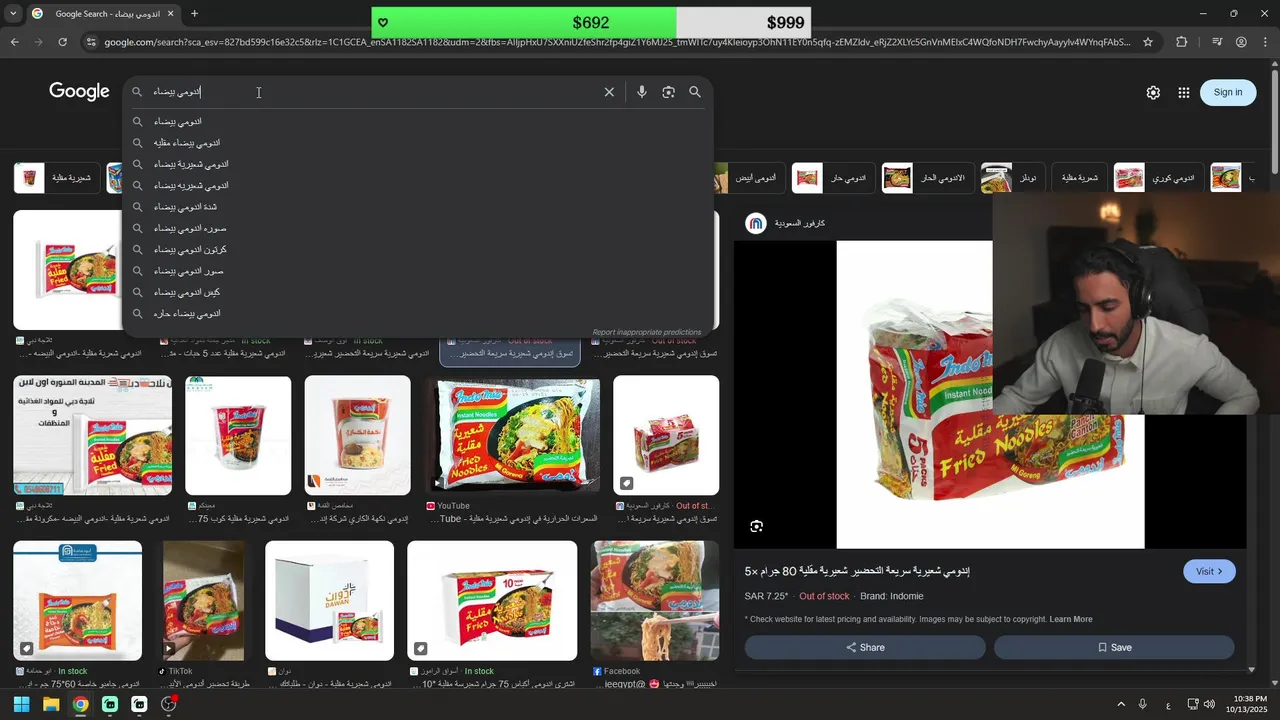Click Report inappropriate predictions
Image resolution: width=1280 pixels, height=720 pixels.
(x=647, y=332)
